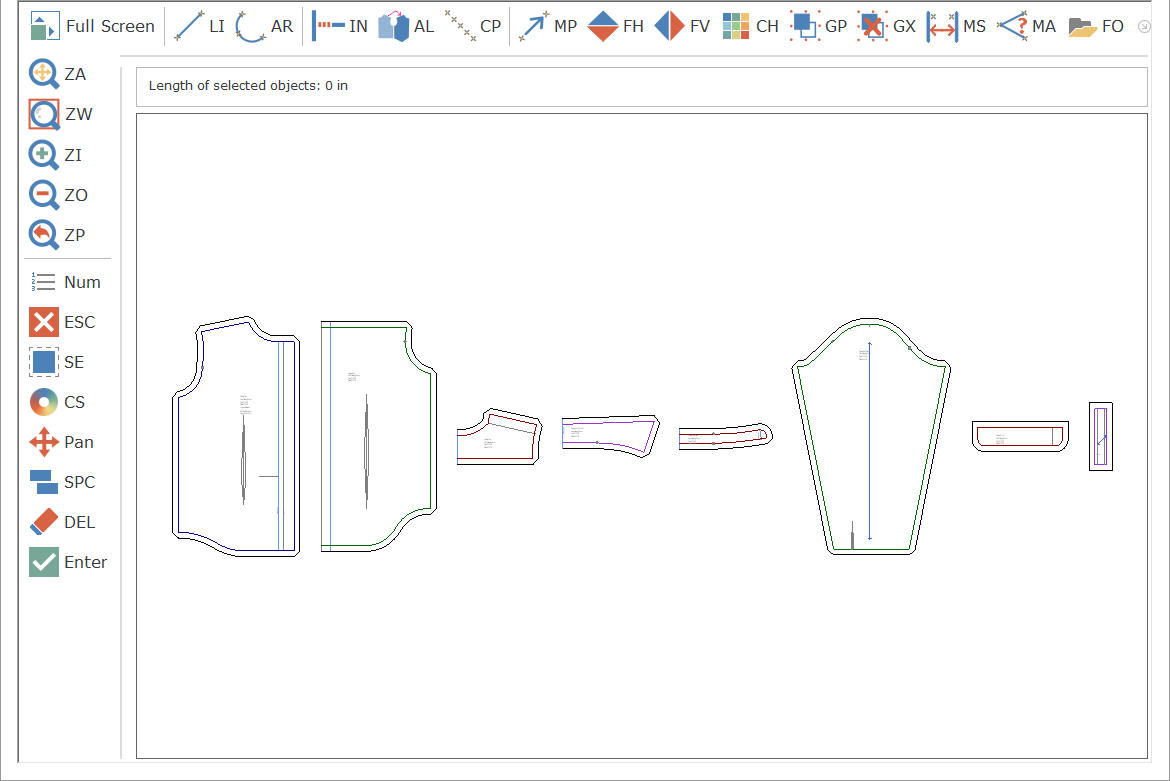This screenshot has height=781, width=1170.
Task: Open the FO folder tool
Action: coord(1096,27)
